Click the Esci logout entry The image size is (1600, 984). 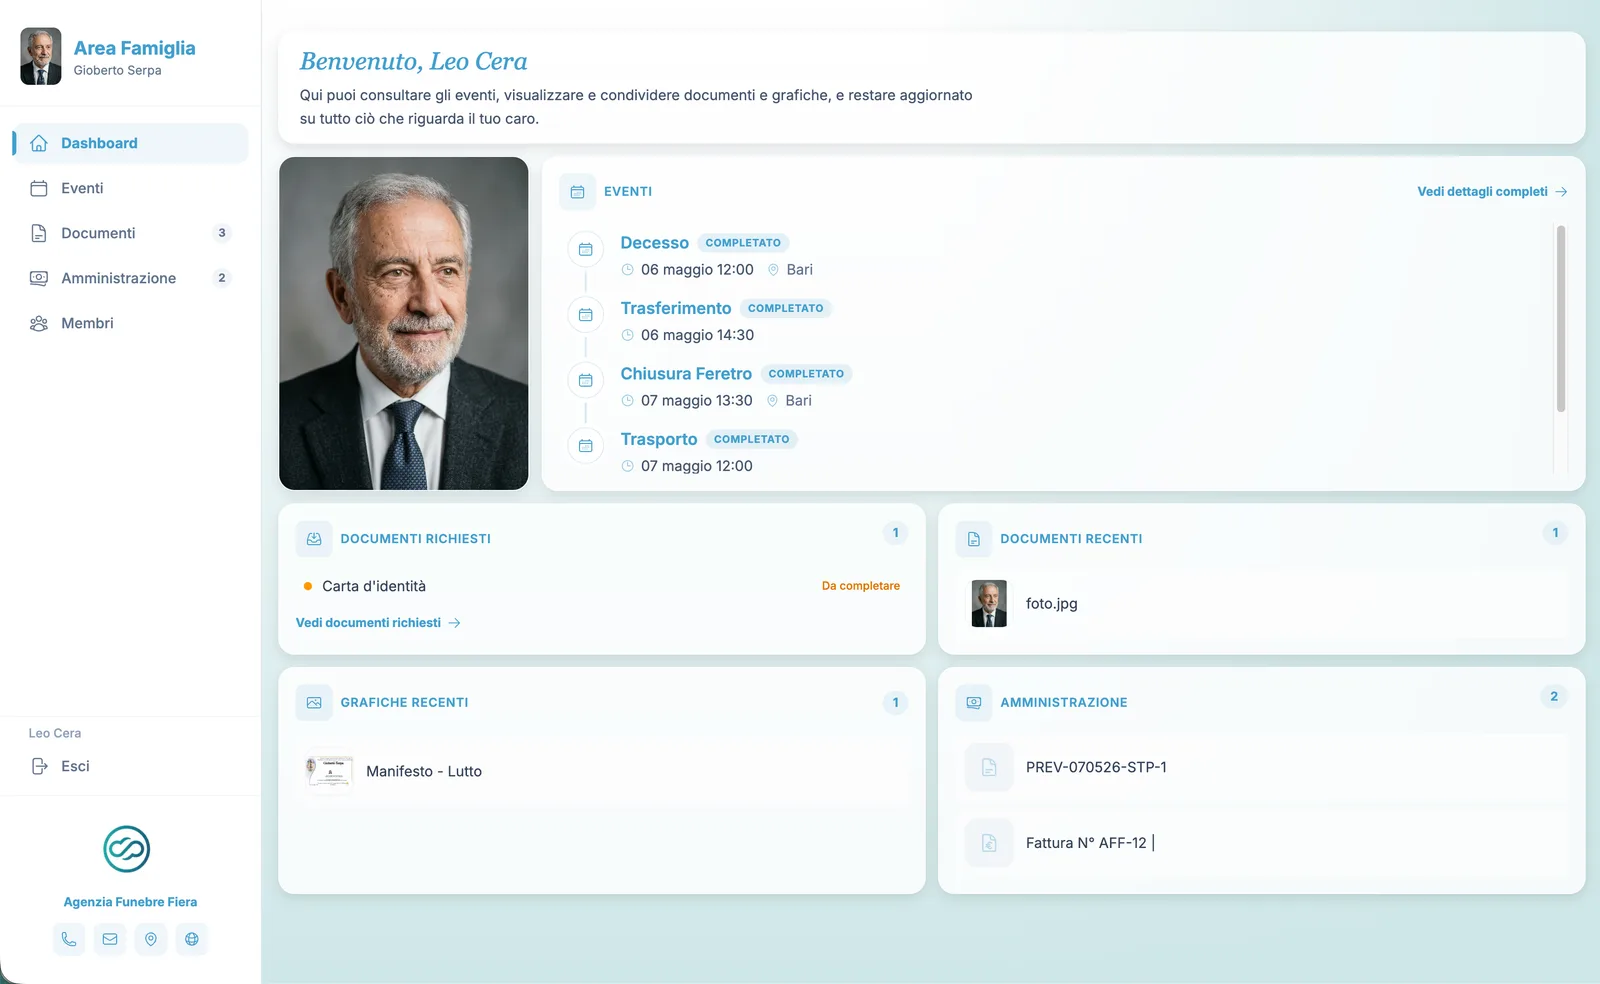[x=130, y=766]
